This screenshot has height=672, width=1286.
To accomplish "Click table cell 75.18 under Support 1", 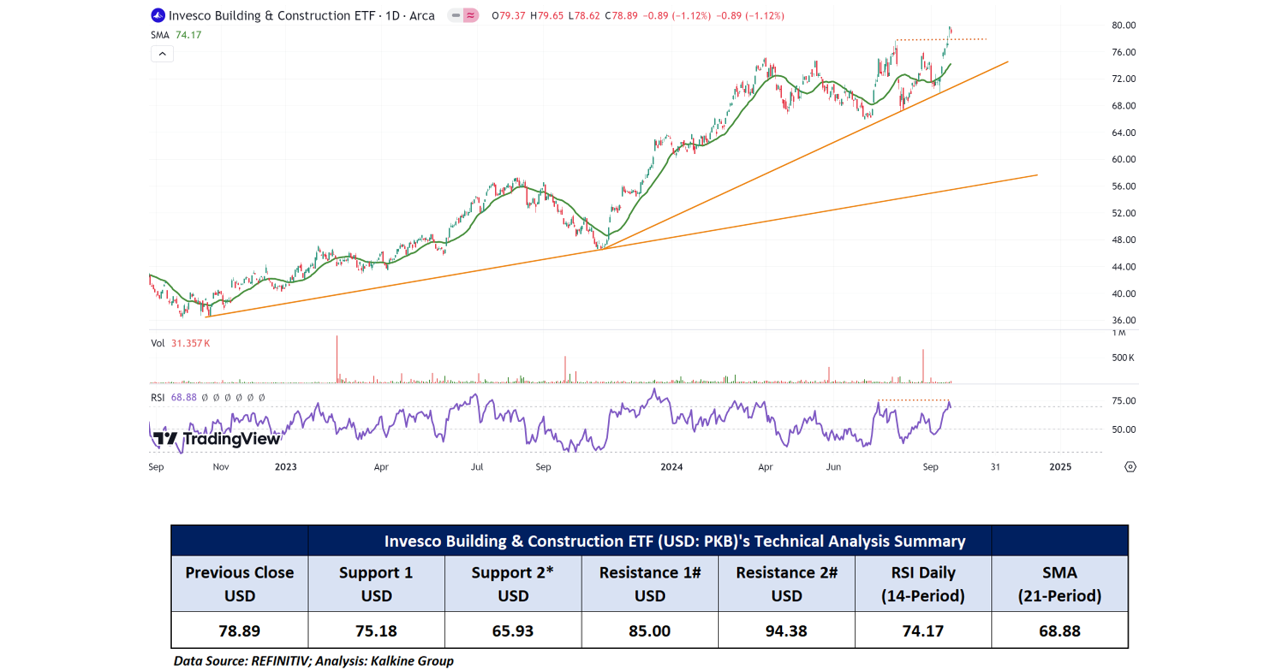I will pyautogui.click(x=376, y=631).
